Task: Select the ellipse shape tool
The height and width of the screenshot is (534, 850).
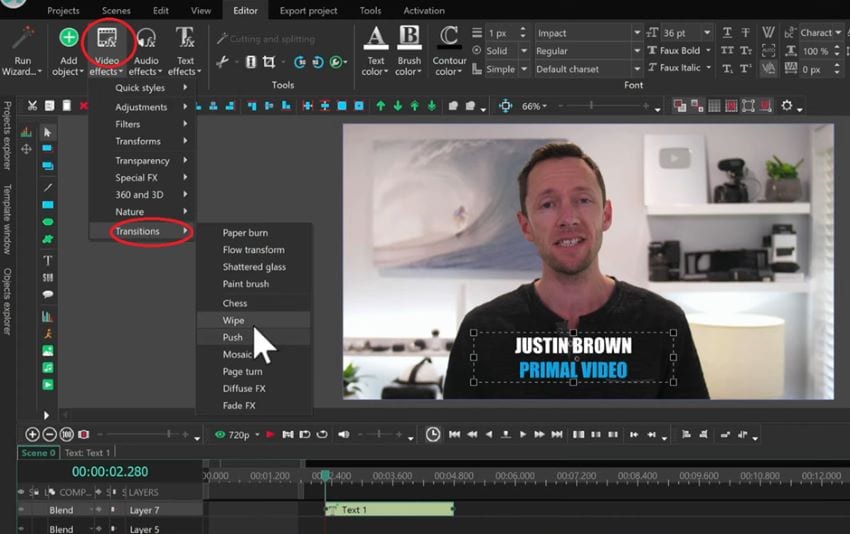Action: 48,222
